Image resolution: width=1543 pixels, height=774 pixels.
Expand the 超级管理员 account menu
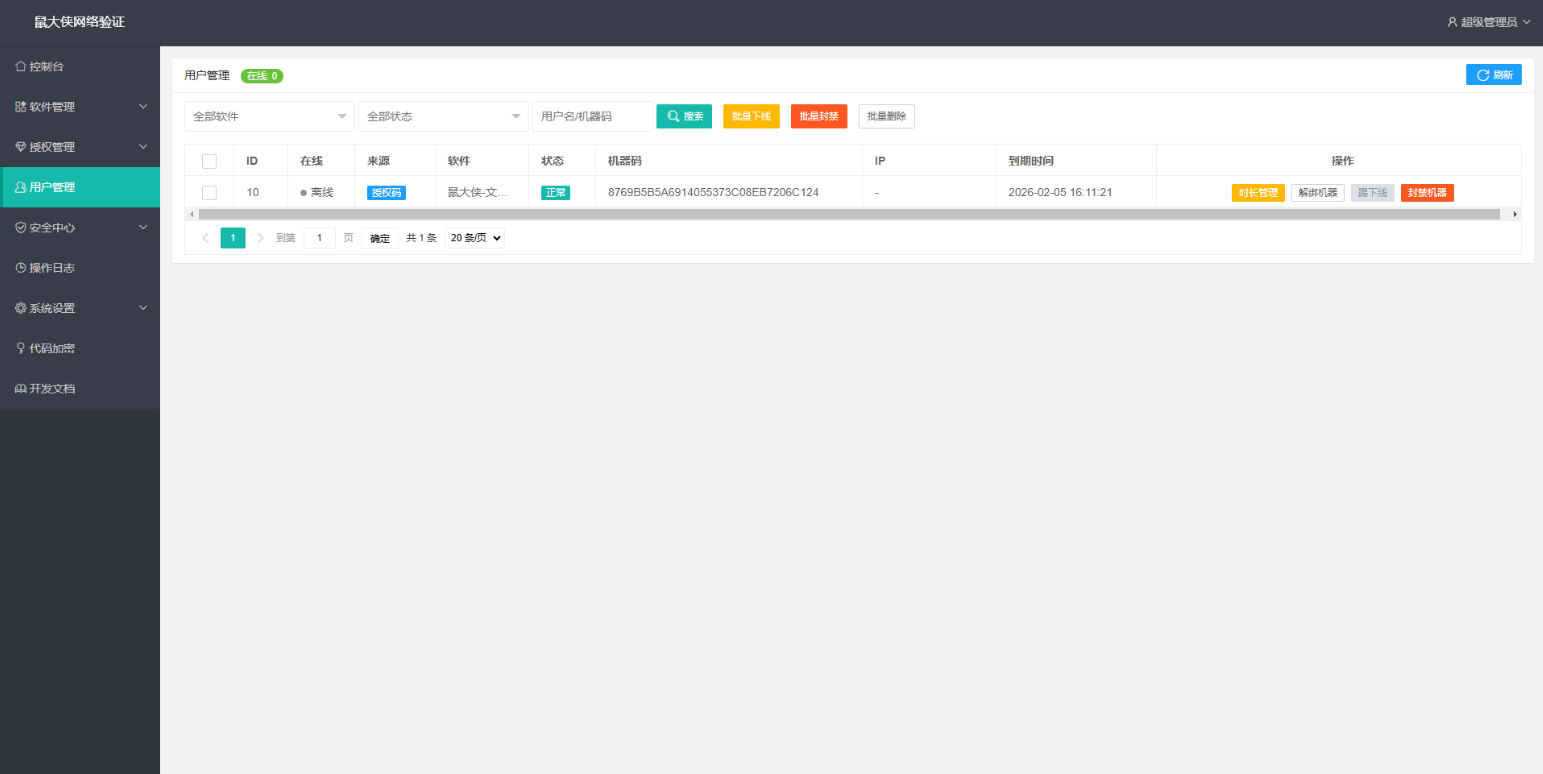pos(1488,22)
